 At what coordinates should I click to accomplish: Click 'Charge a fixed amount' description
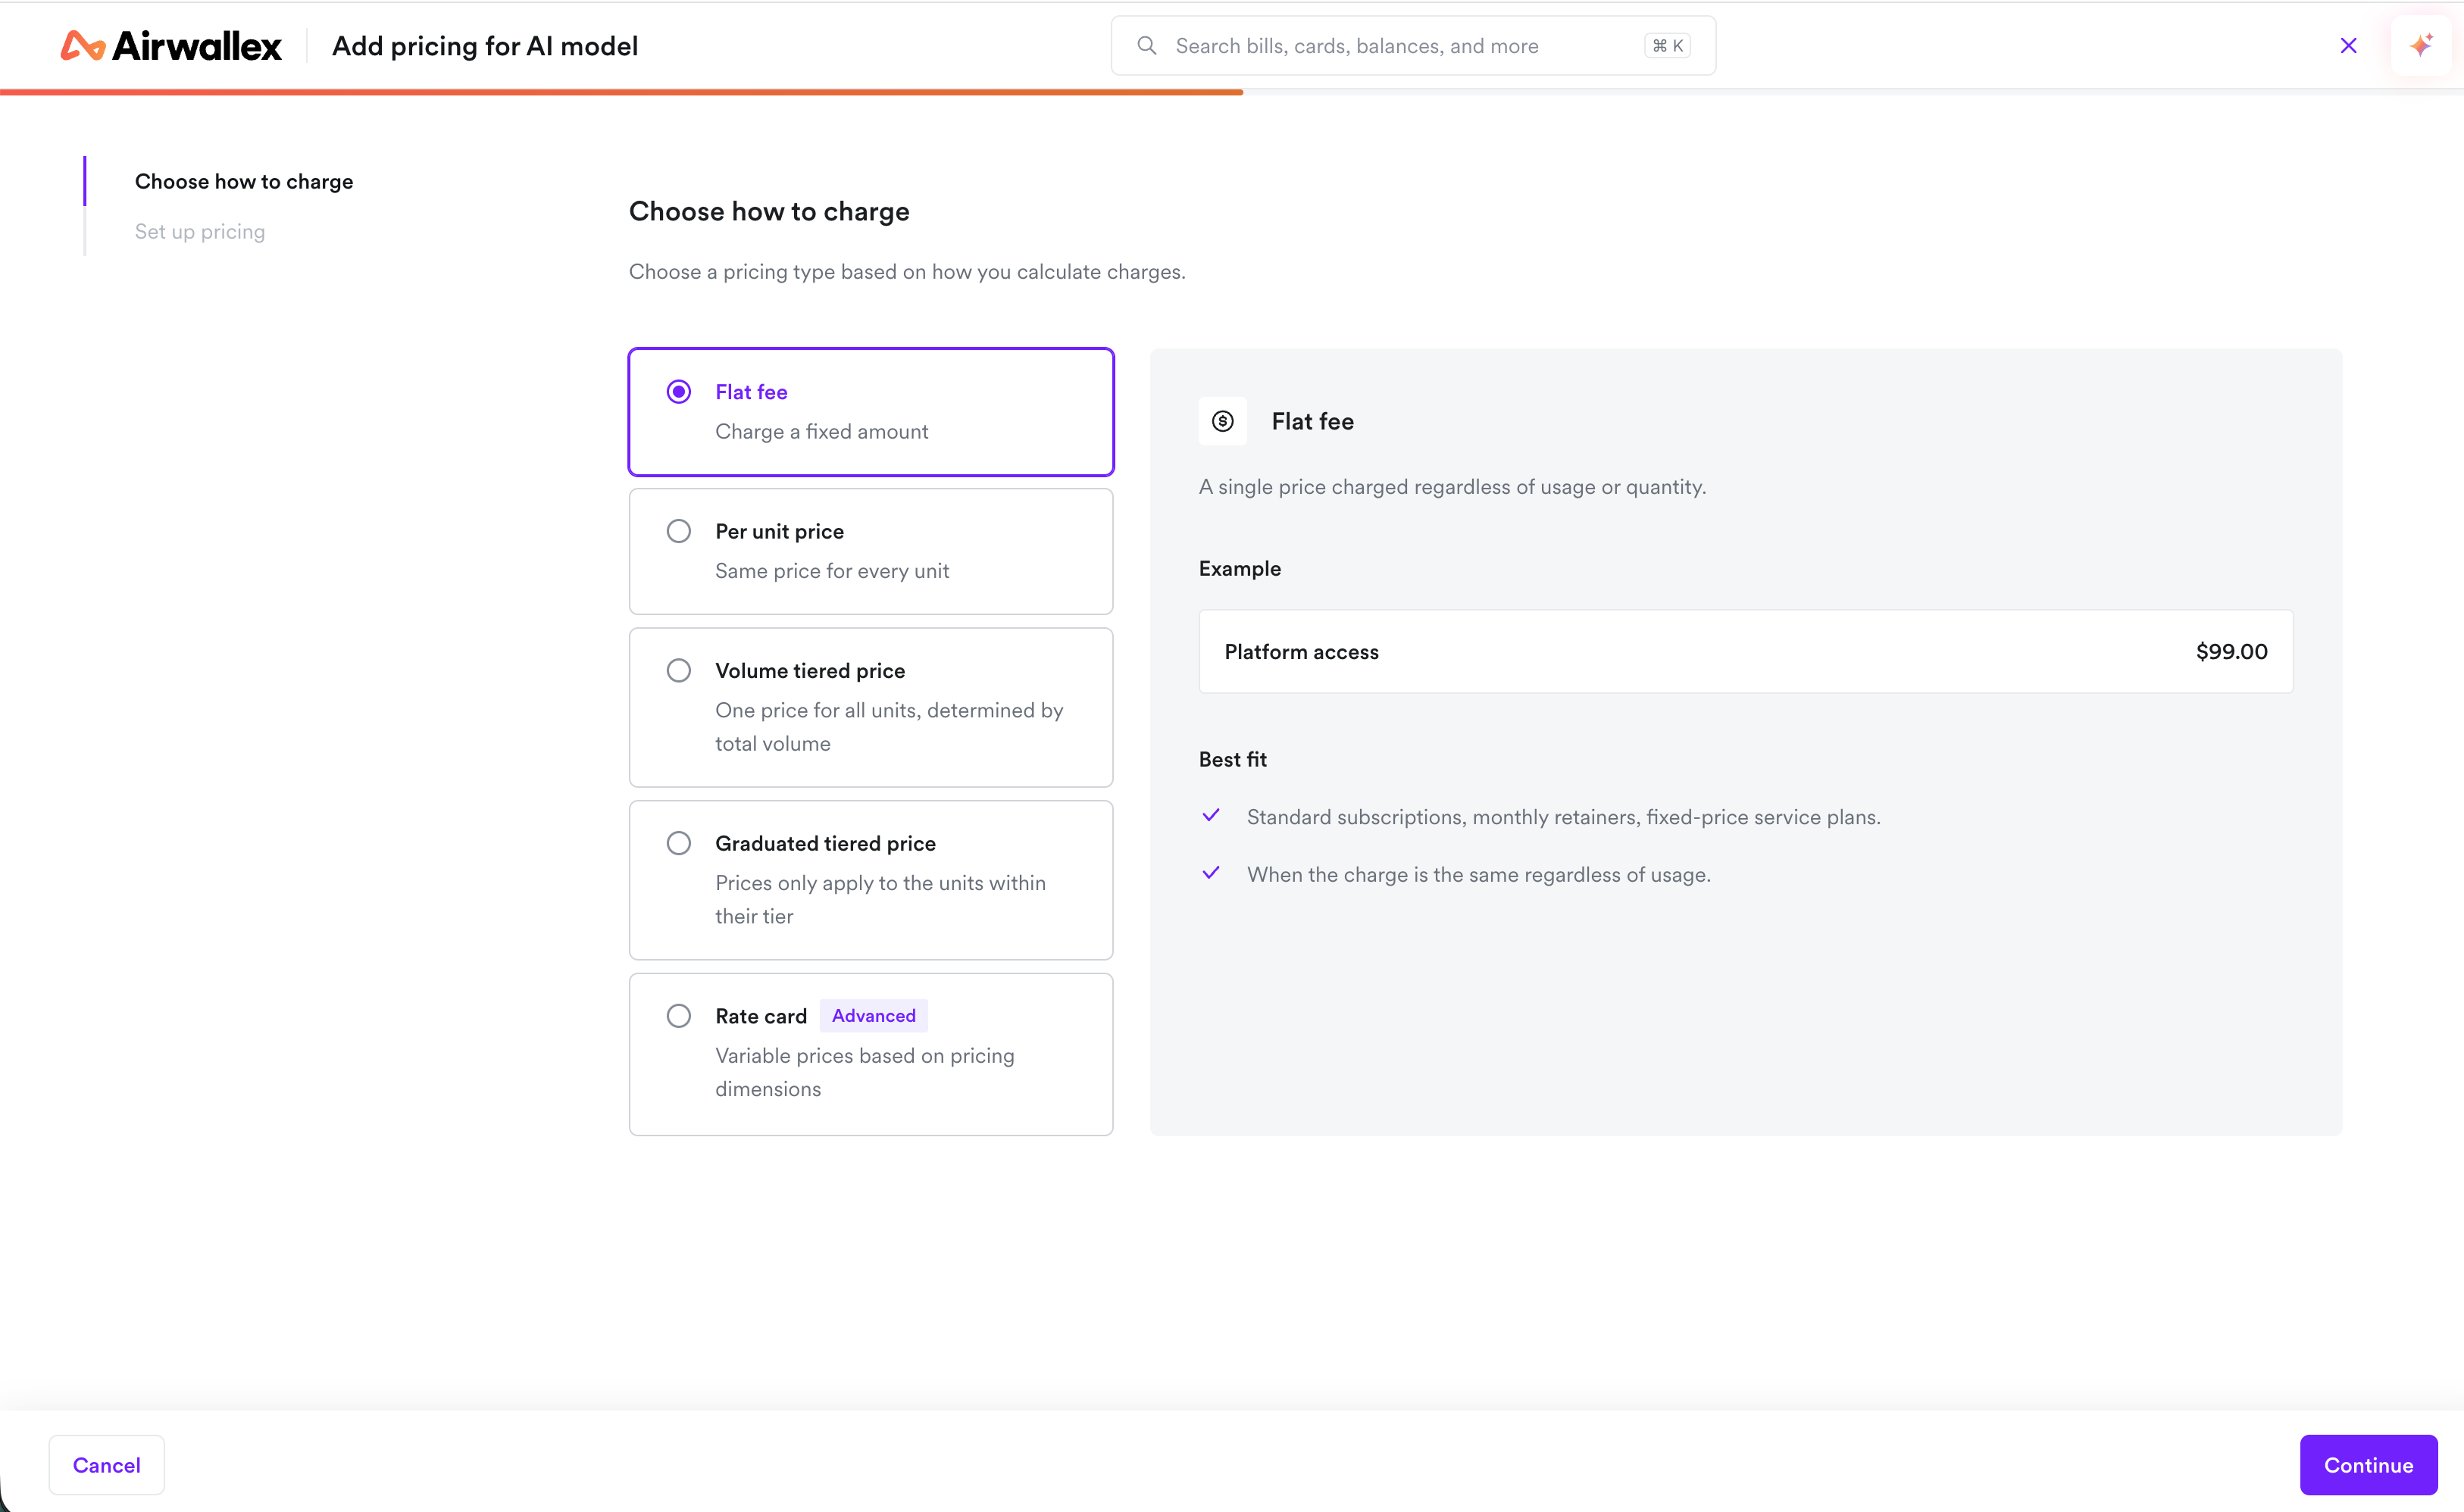(821, 432)
